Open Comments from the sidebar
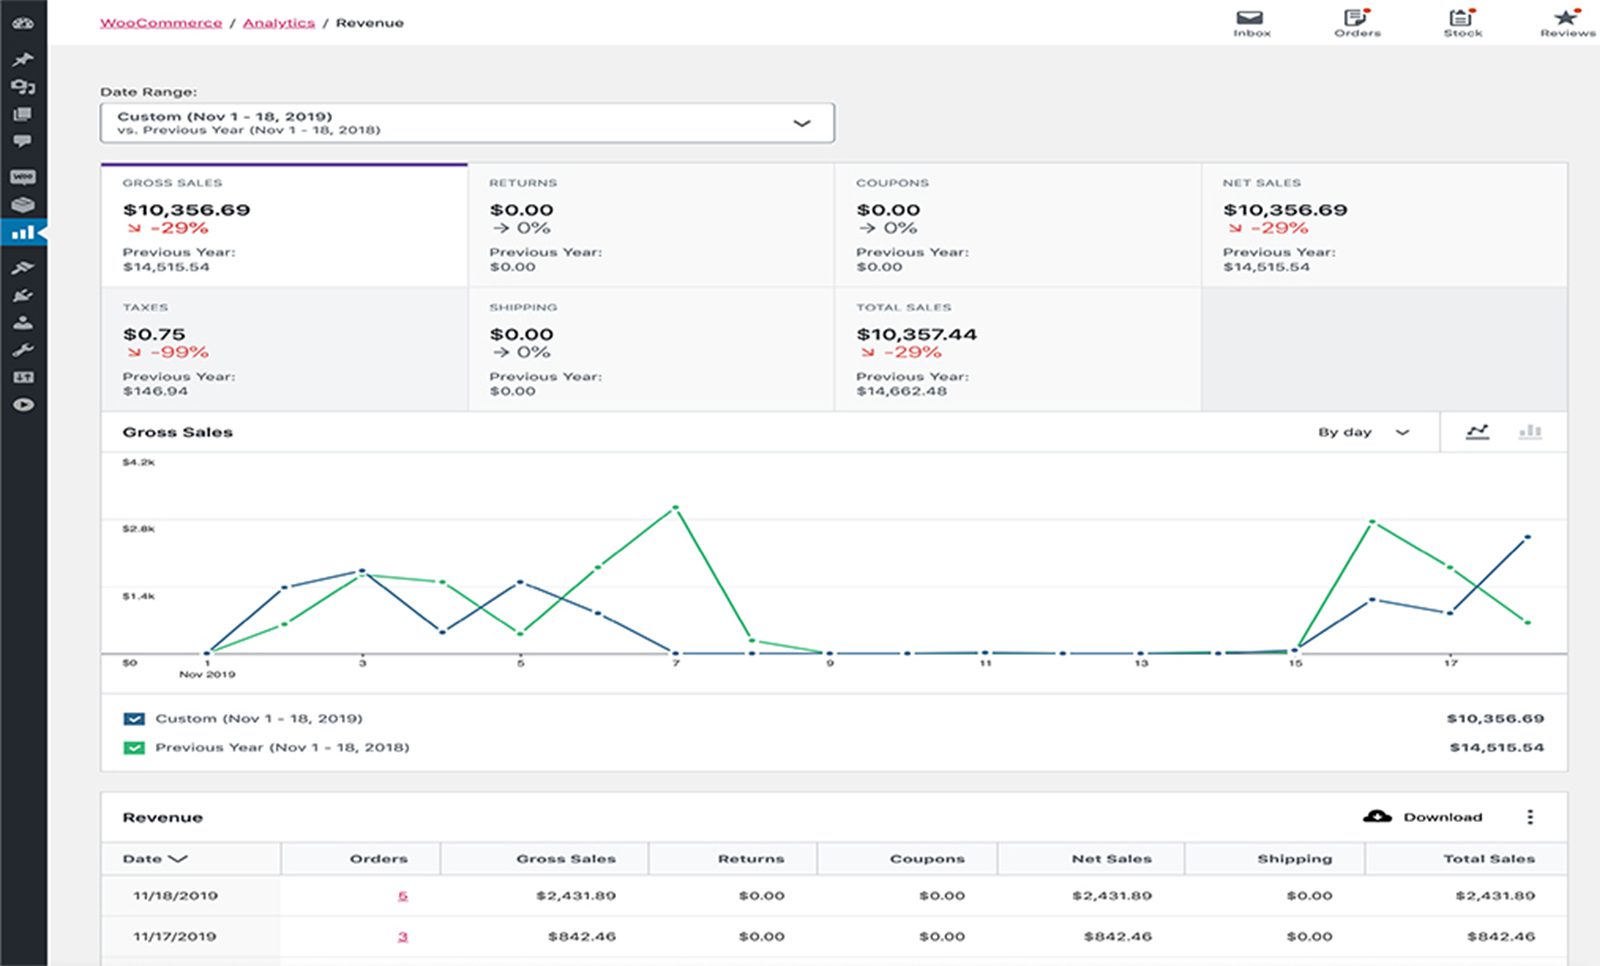 pyautogui.click(x=23, y=141)
